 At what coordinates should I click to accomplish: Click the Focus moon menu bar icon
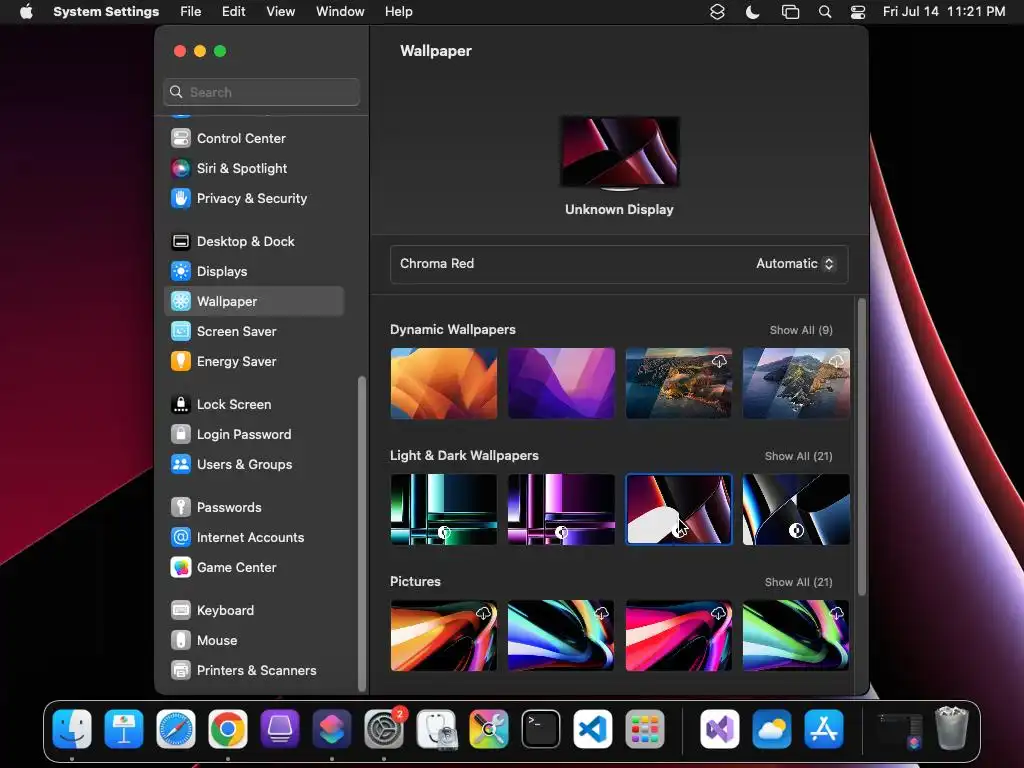click(x=752, y=12)
